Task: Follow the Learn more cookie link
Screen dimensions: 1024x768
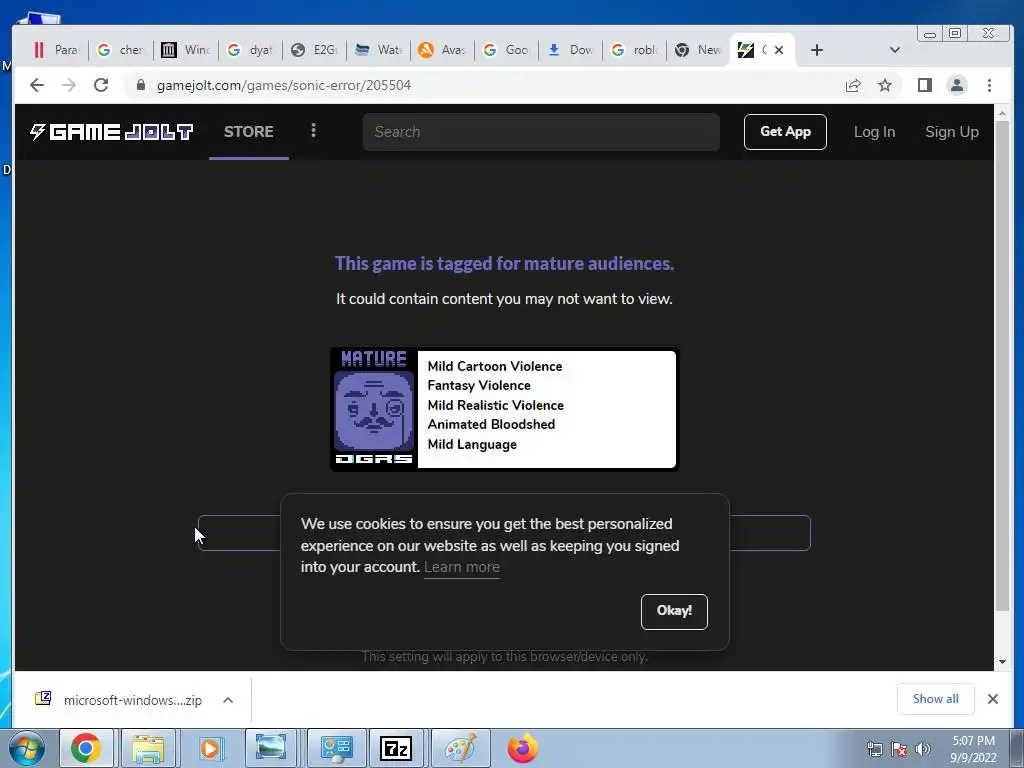Action: 462,567
